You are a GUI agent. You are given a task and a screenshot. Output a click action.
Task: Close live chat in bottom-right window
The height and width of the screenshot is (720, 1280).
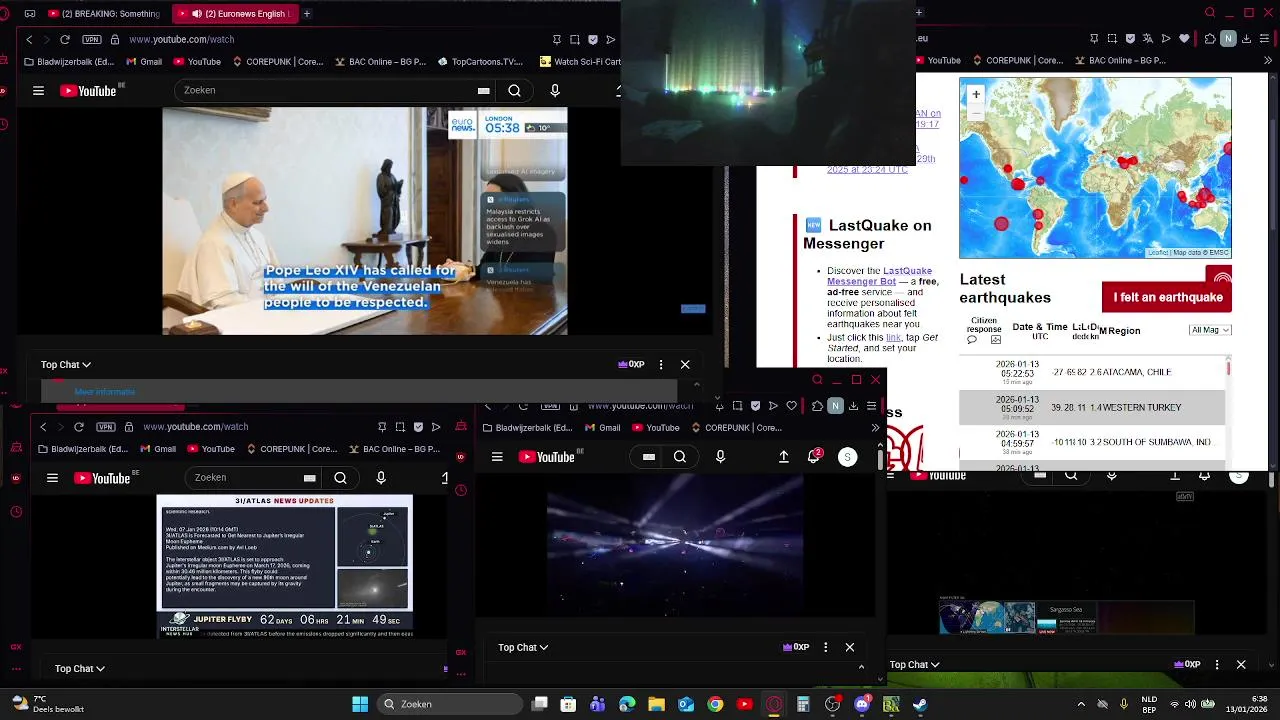pos(1241,665)
